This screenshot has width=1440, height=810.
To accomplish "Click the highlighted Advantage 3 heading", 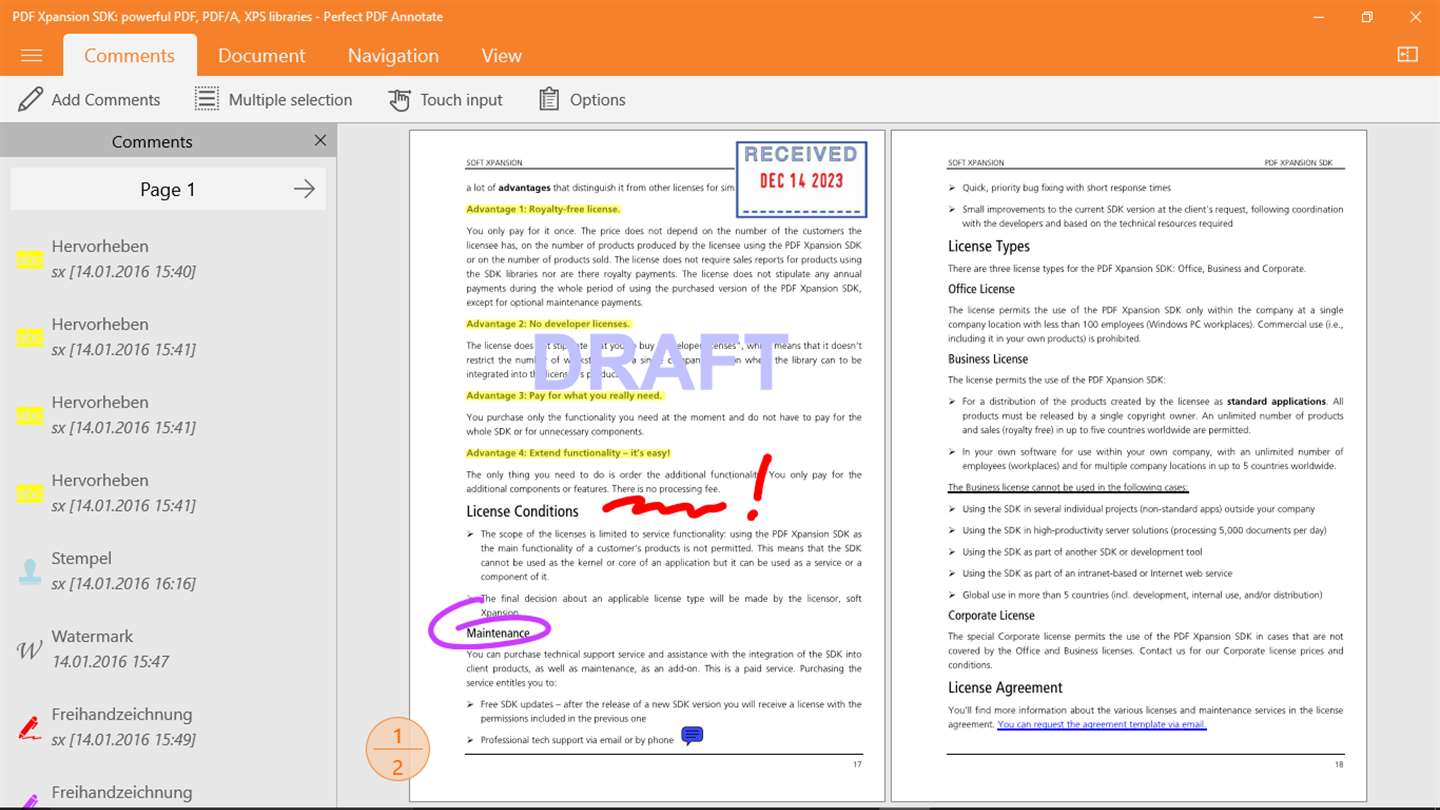I will [564, 395].
